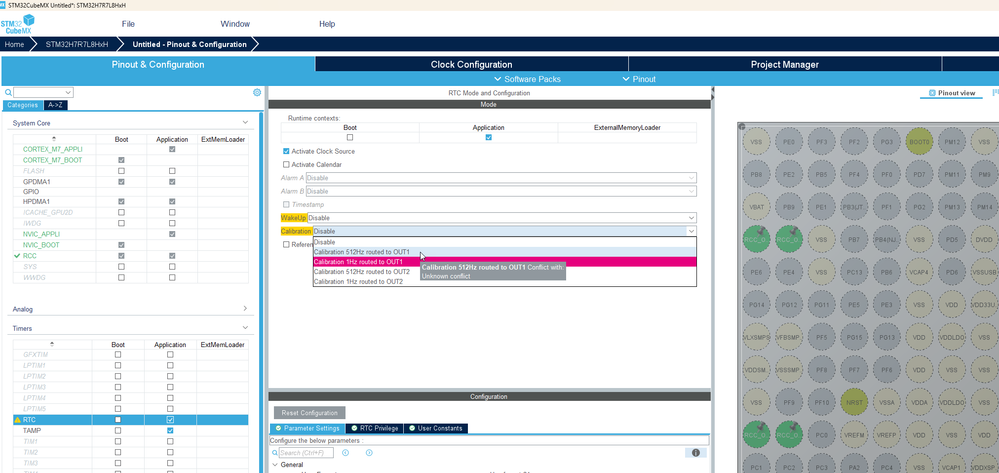Collapse the General parameters group
Viewport: 999px width, 473px height.
coord(275,465)
